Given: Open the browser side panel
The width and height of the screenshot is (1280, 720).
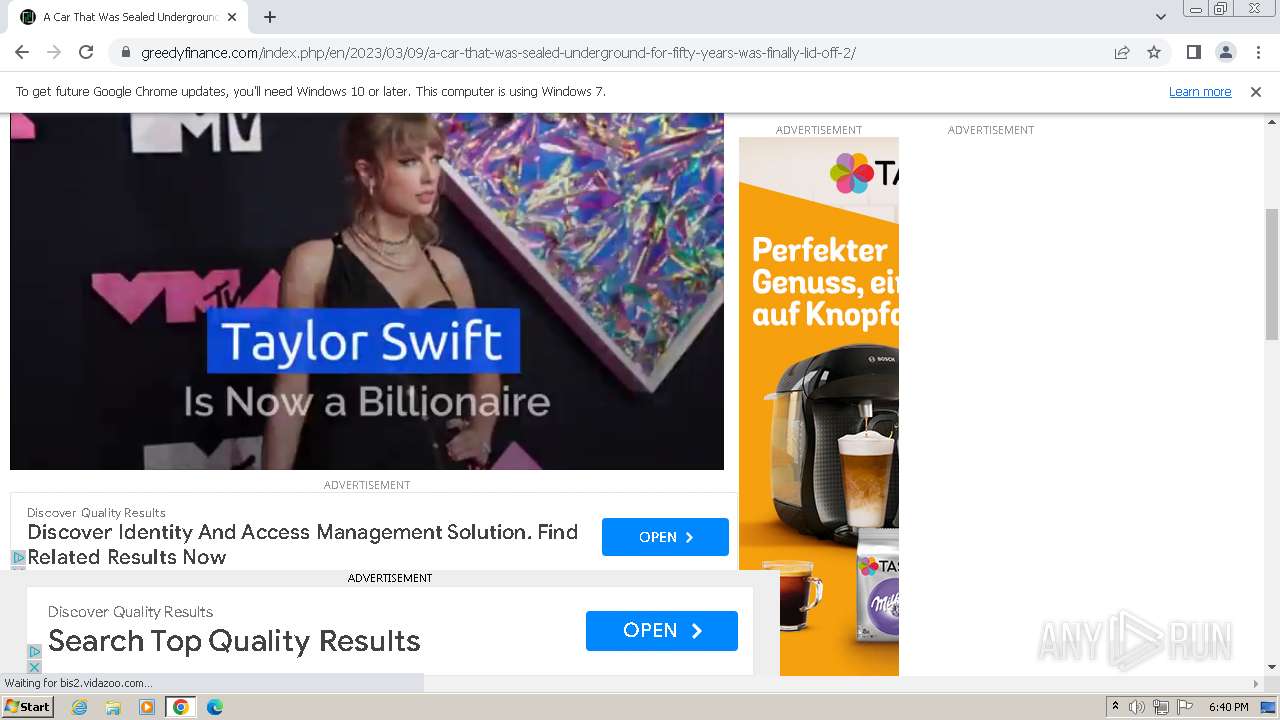Looking at the screenshot, I should point(1193,52).
